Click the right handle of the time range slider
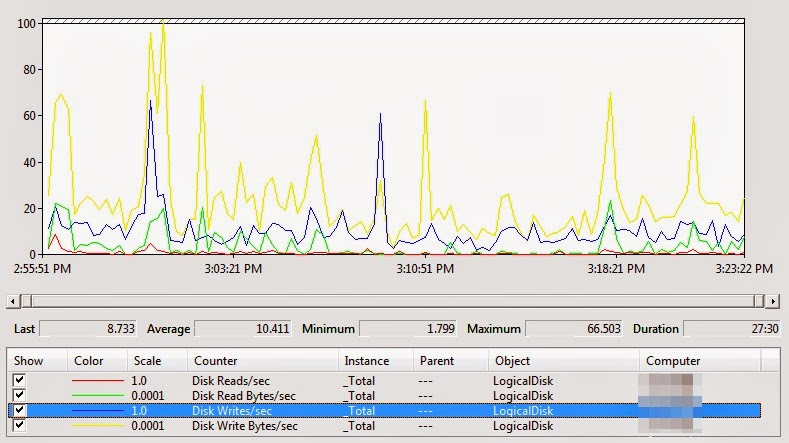The width and height of the screenshot is (789, 443). coord(759,302)
